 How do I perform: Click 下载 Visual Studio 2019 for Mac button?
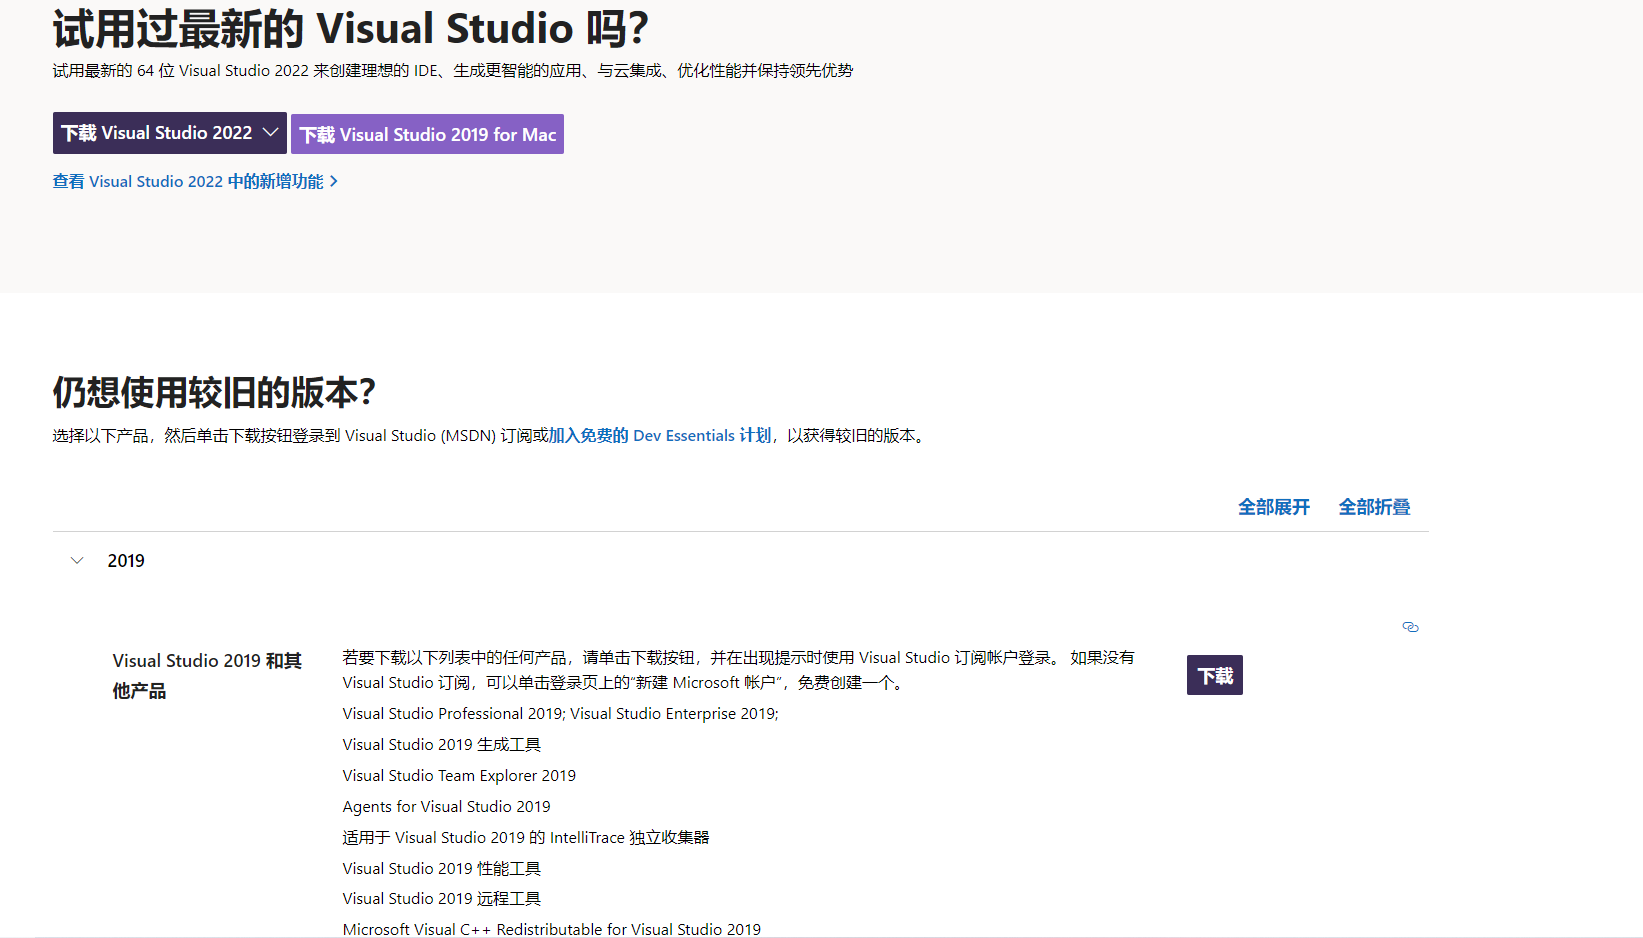click(427, 134)
